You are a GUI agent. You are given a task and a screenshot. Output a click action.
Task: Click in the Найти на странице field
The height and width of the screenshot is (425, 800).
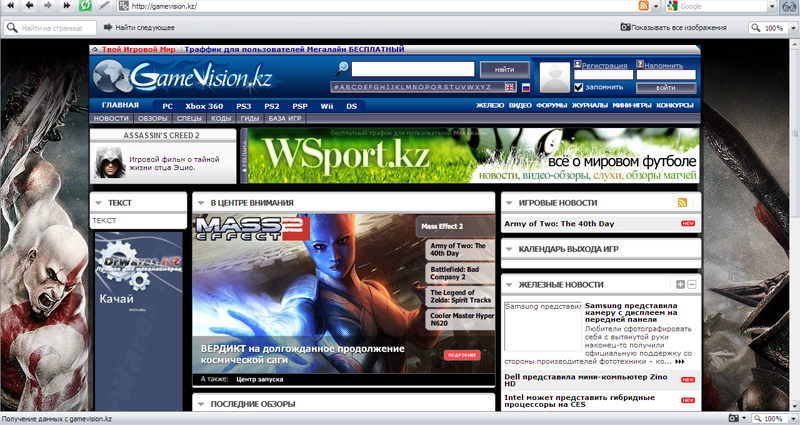[x=51, y=28]
